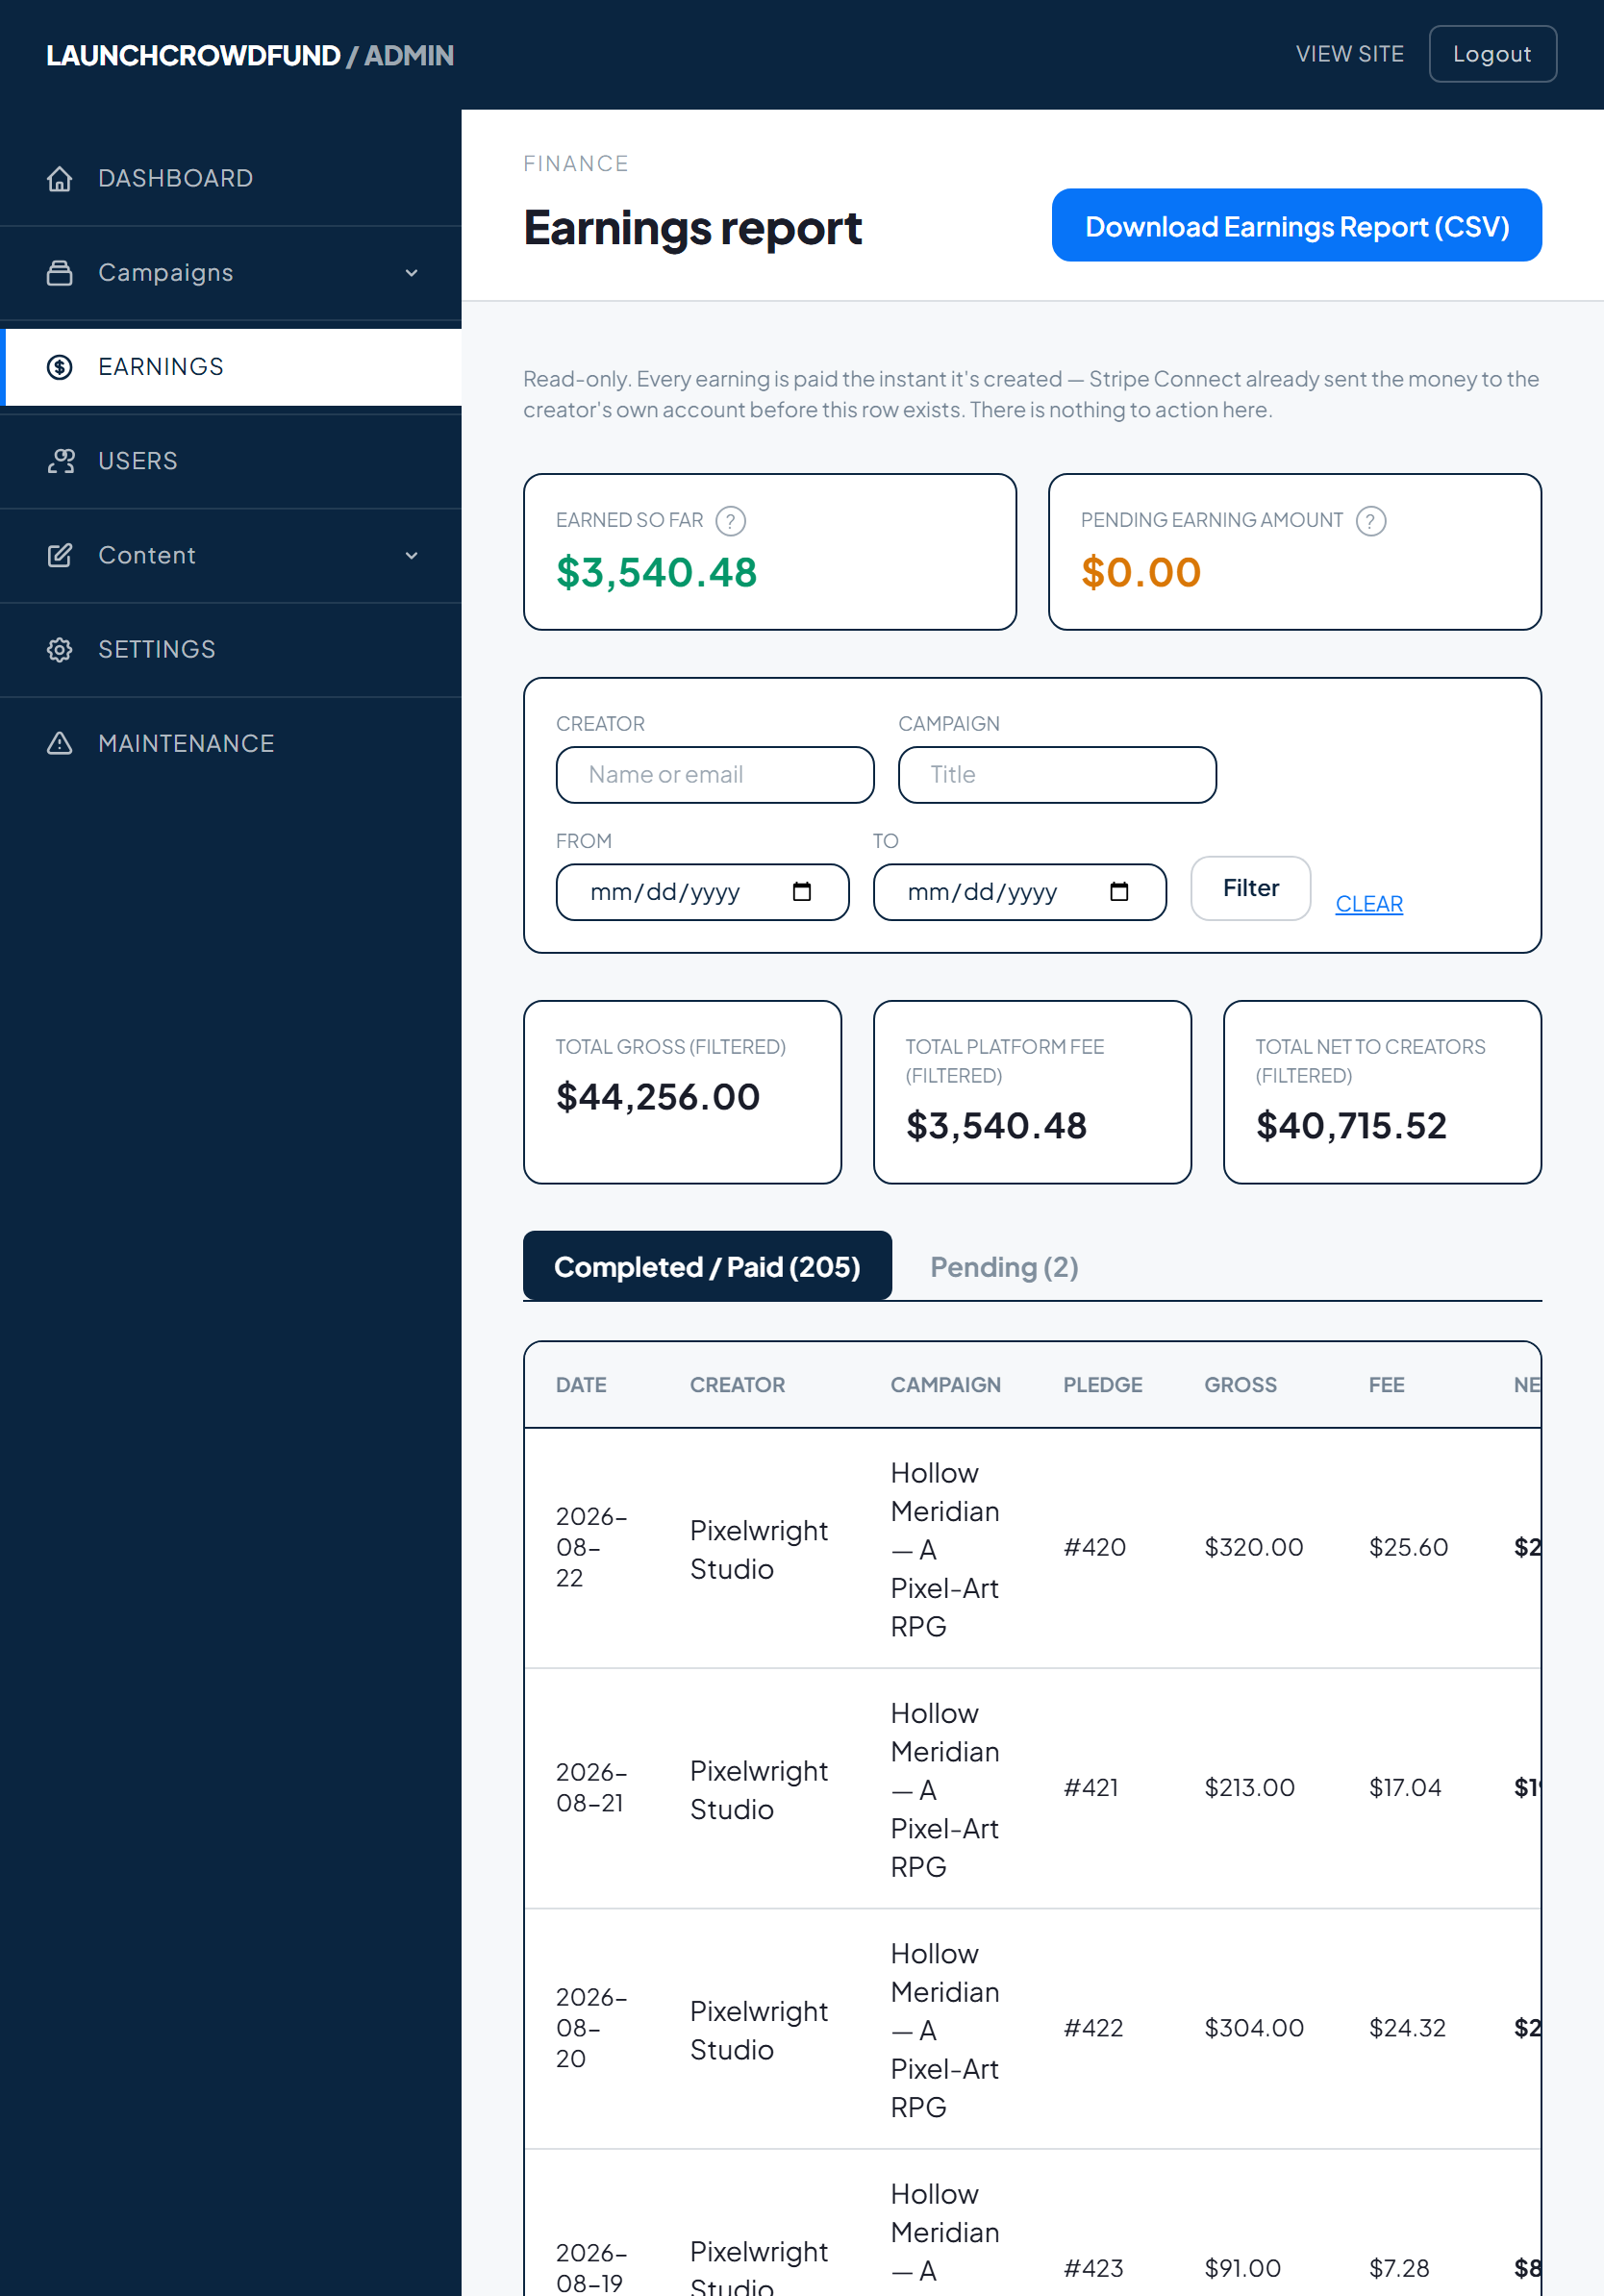The height and width of the screenshot is (2296, 1604).
Task: Open calendar picker in the To date field
Action: (x=1119, y=892)
